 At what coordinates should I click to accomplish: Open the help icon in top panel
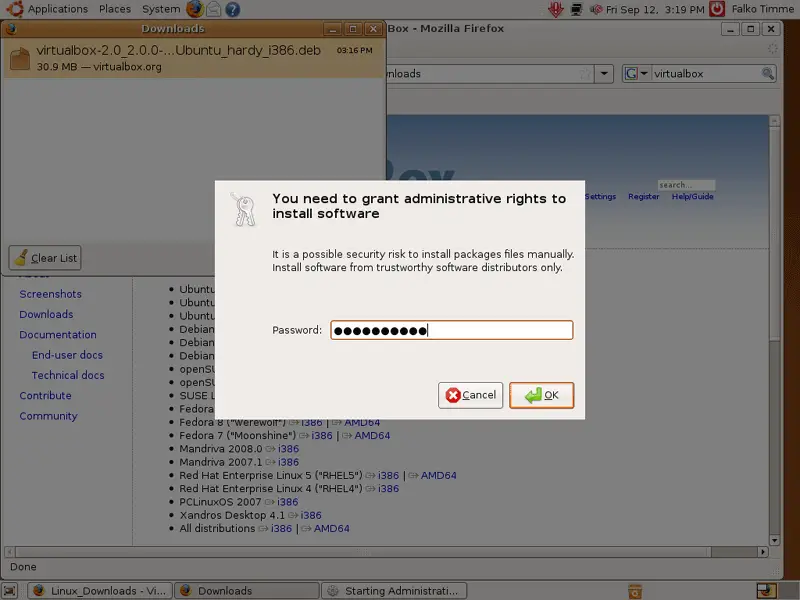click(x=233, y=9)
